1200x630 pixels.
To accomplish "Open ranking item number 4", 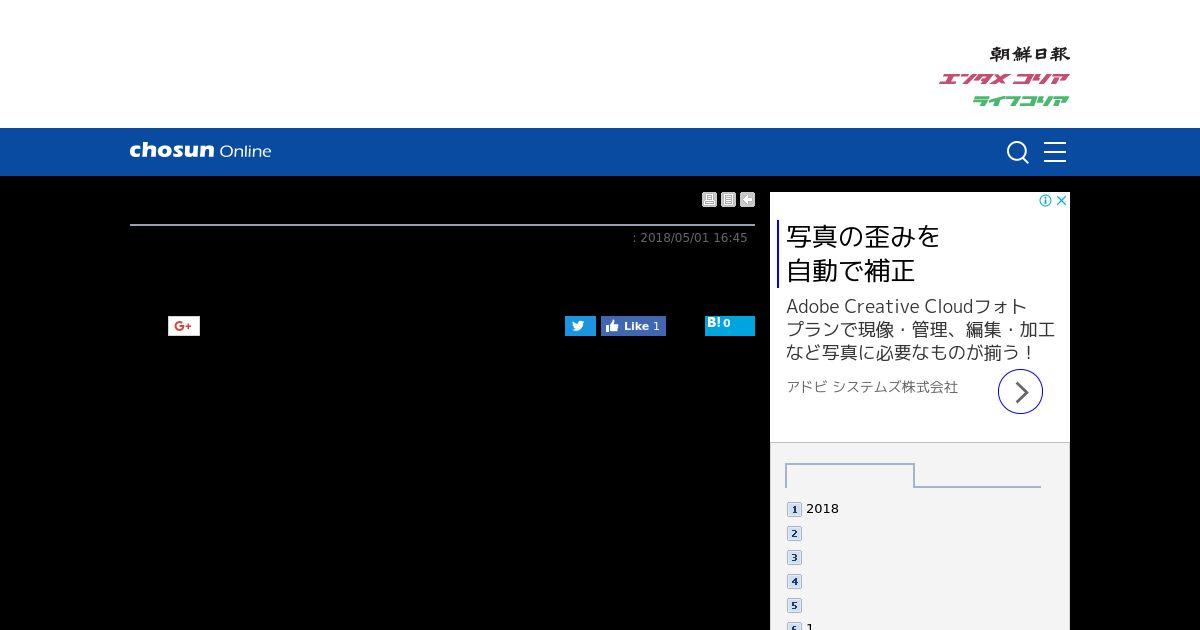I will click(794, 581).
